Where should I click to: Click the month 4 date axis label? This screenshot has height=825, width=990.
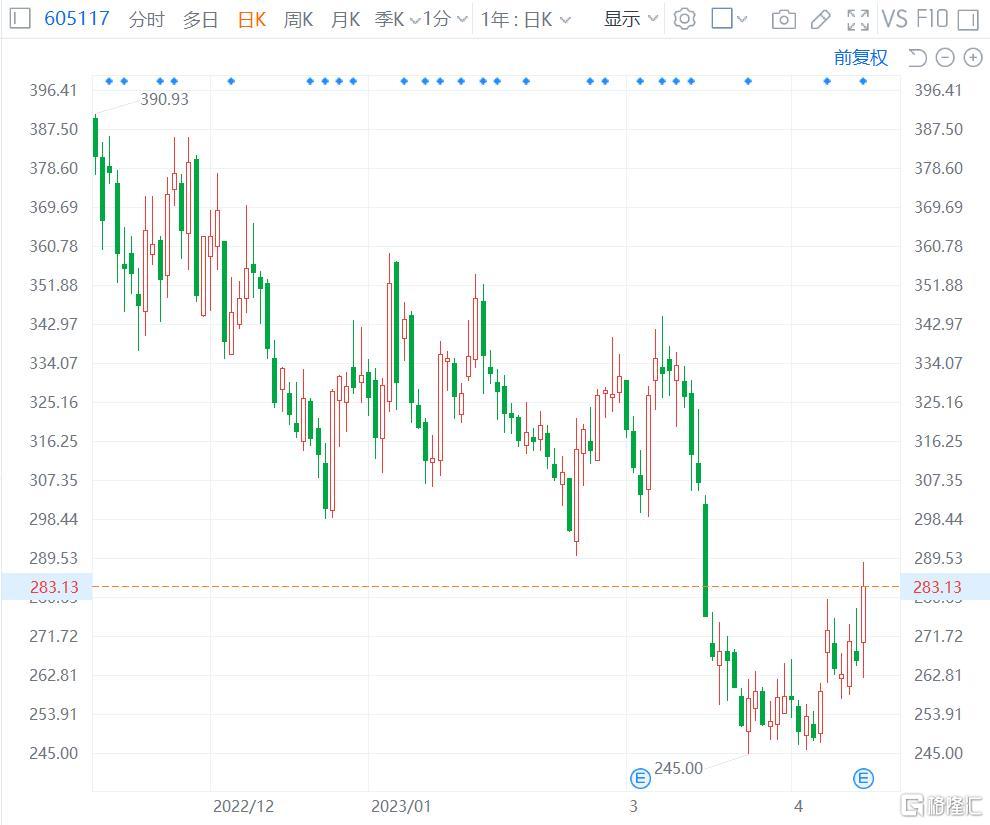pyautogui.click(x=799, y=806)
